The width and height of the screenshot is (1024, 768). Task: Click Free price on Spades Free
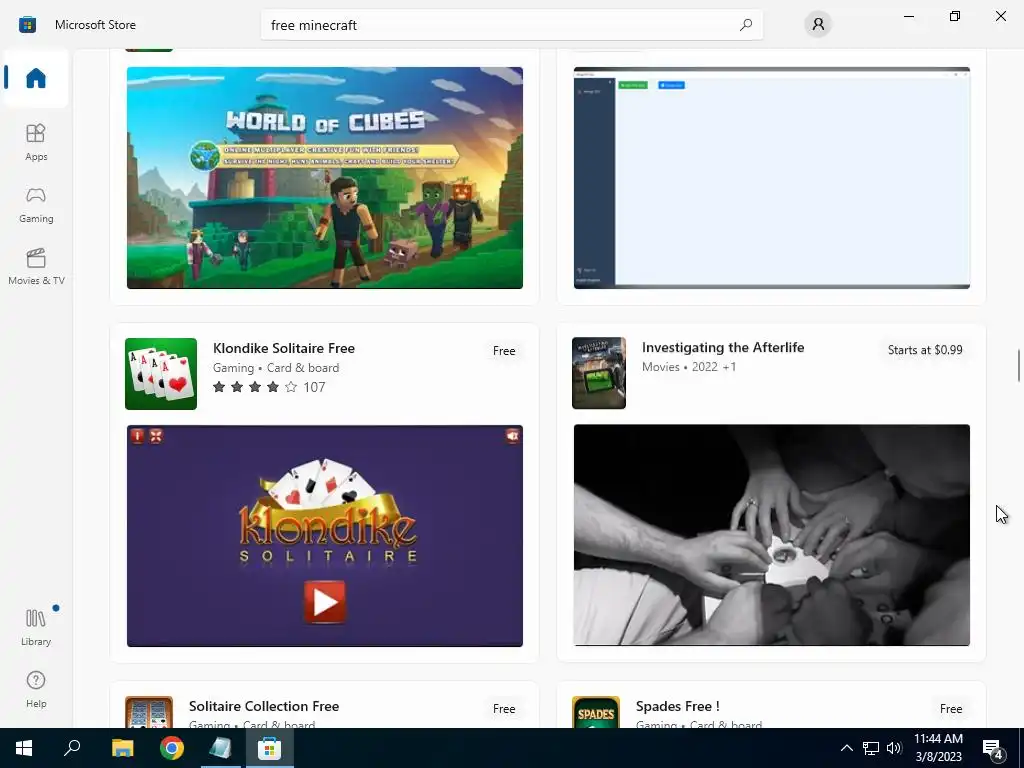click(951, 709)
